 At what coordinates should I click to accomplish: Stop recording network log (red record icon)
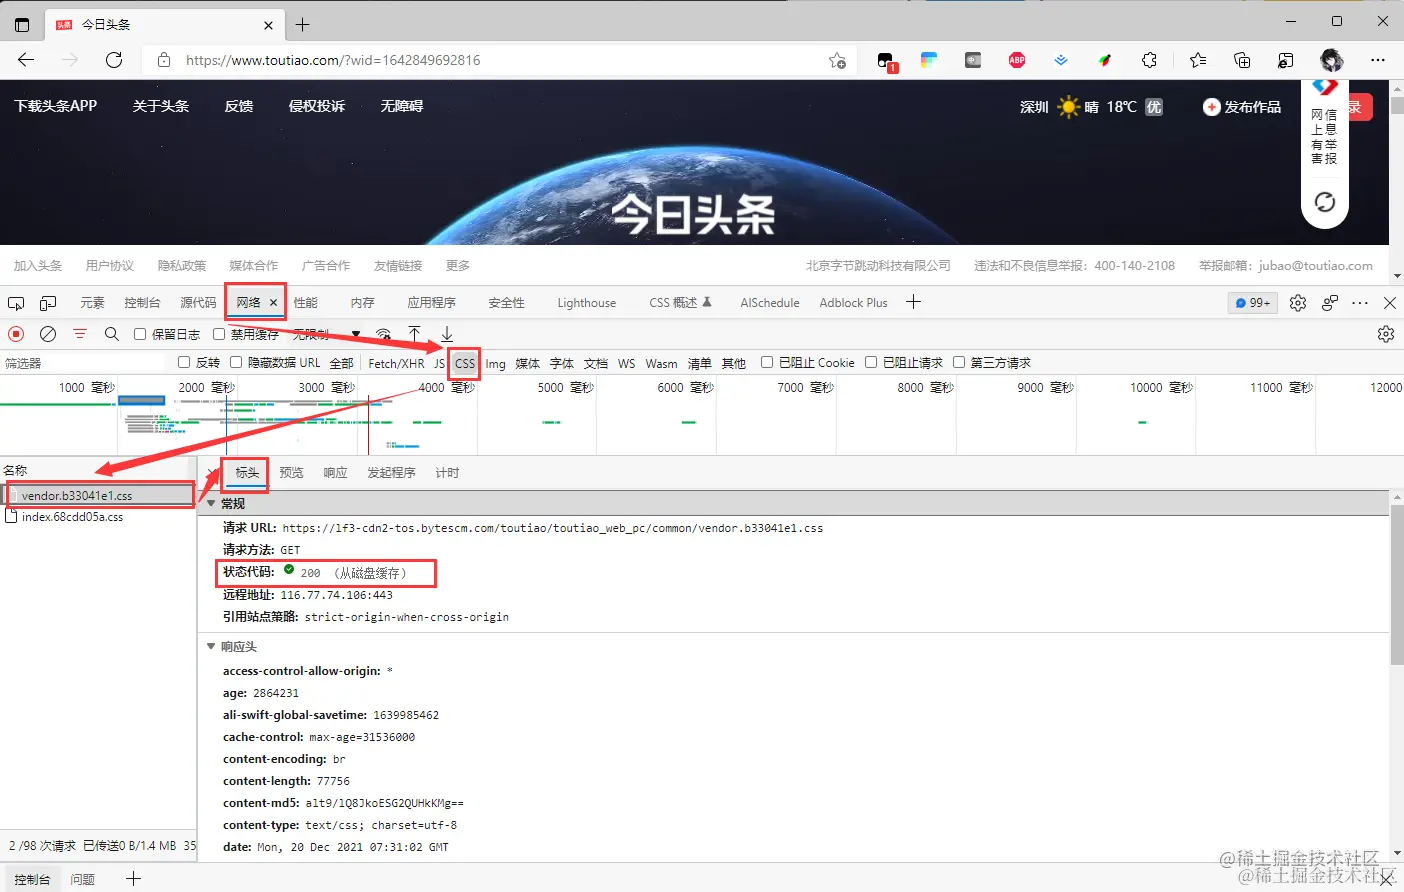tap(16, 334)
